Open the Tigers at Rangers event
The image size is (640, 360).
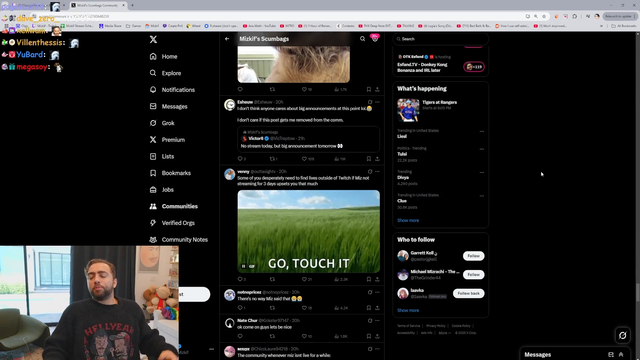click(441, 110)
